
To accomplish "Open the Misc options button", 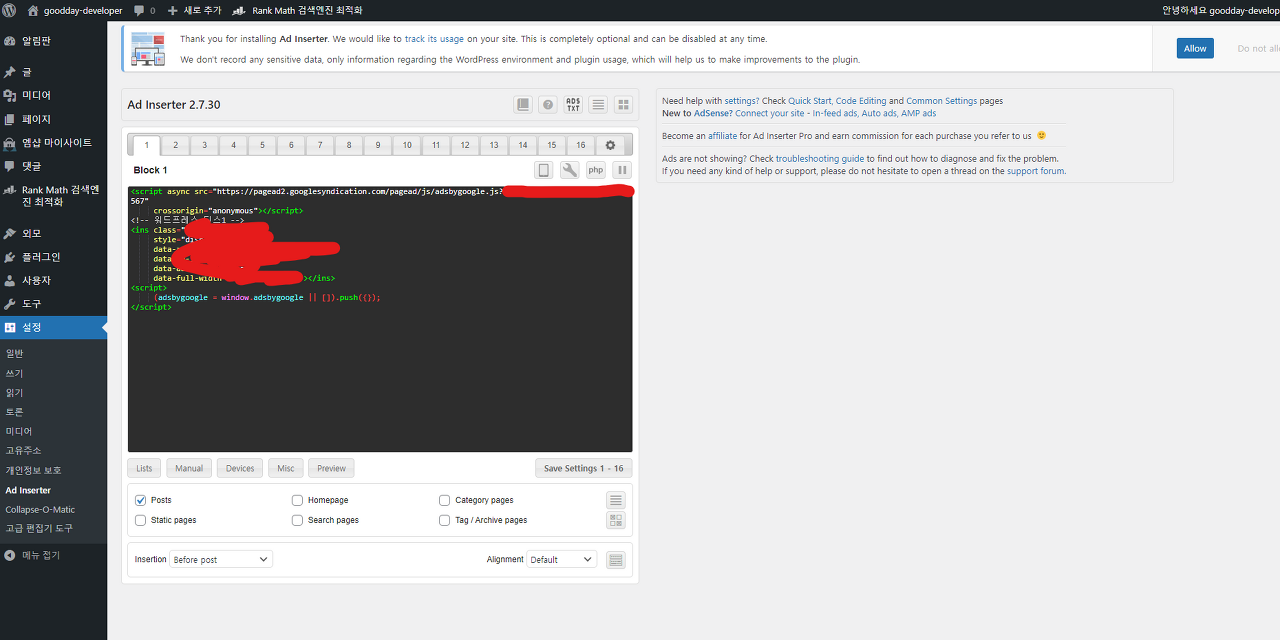I will (x=286, y=468).
